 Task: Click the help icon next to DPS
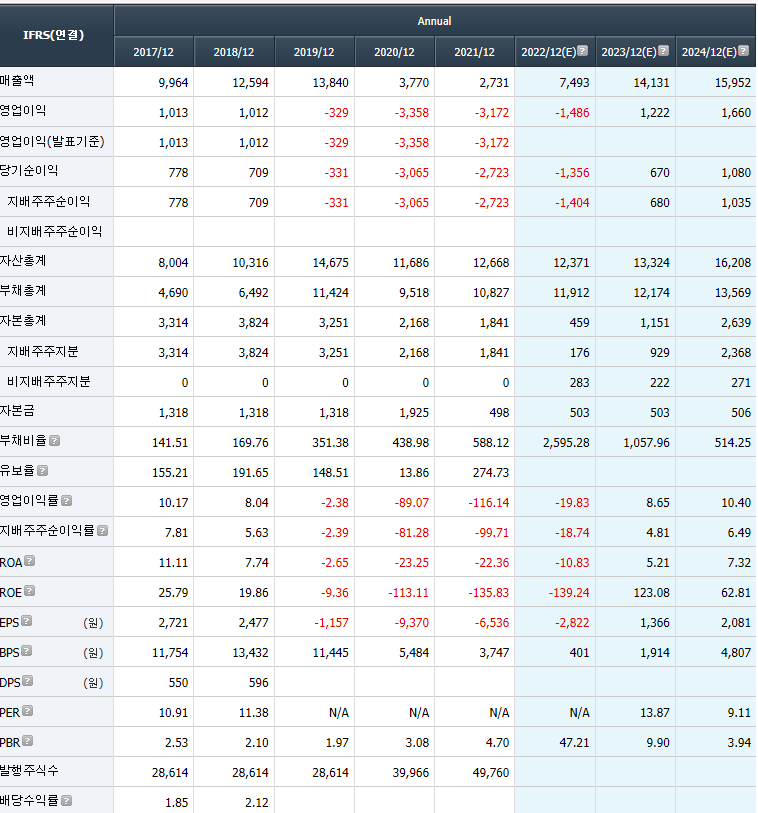[x=27, y=681]
